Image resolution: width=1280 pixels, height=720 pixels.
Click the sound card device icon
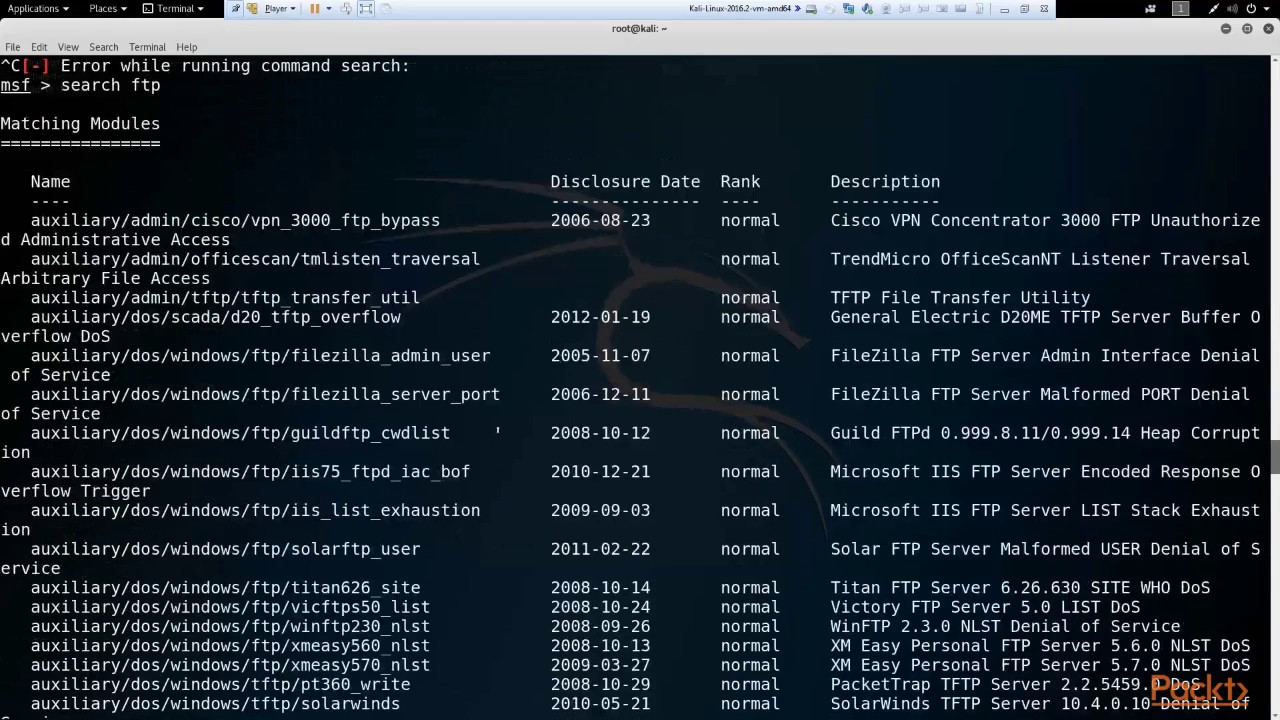coord(867,8)
